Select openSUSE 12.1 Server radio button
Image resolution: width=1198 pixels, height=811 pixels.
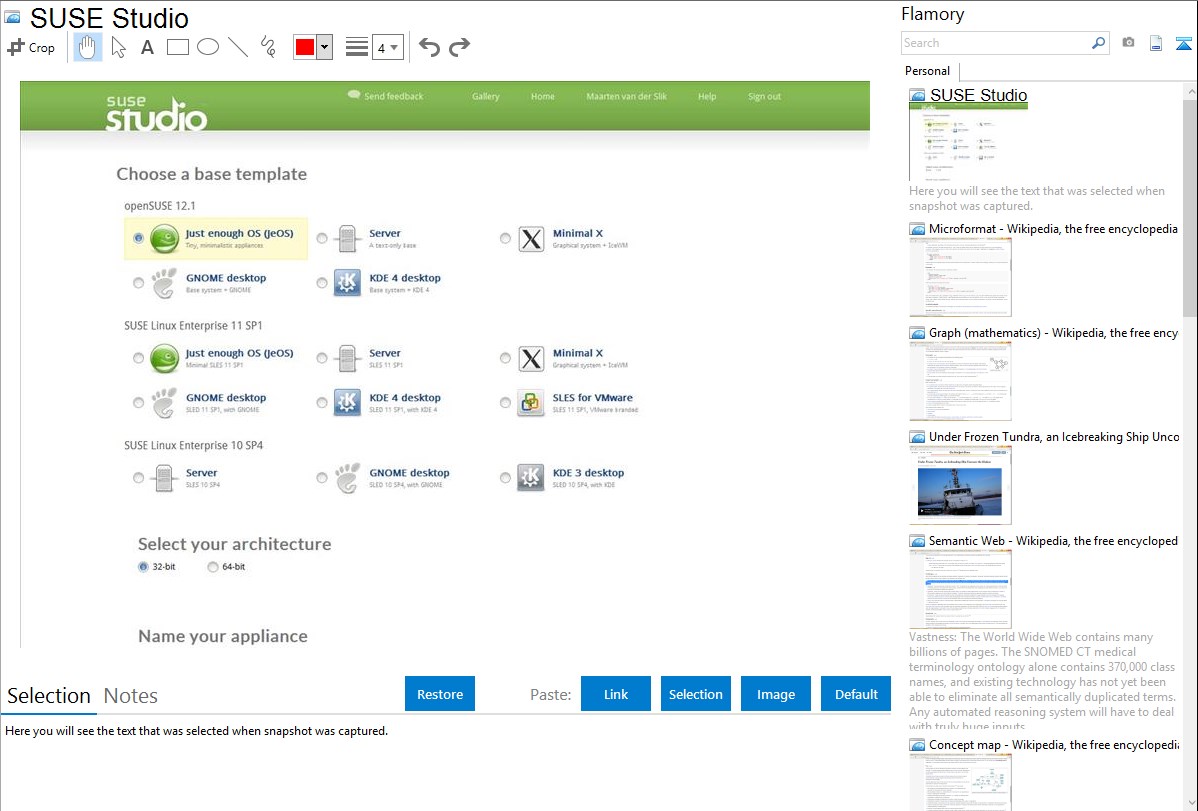tap(322, 238)
